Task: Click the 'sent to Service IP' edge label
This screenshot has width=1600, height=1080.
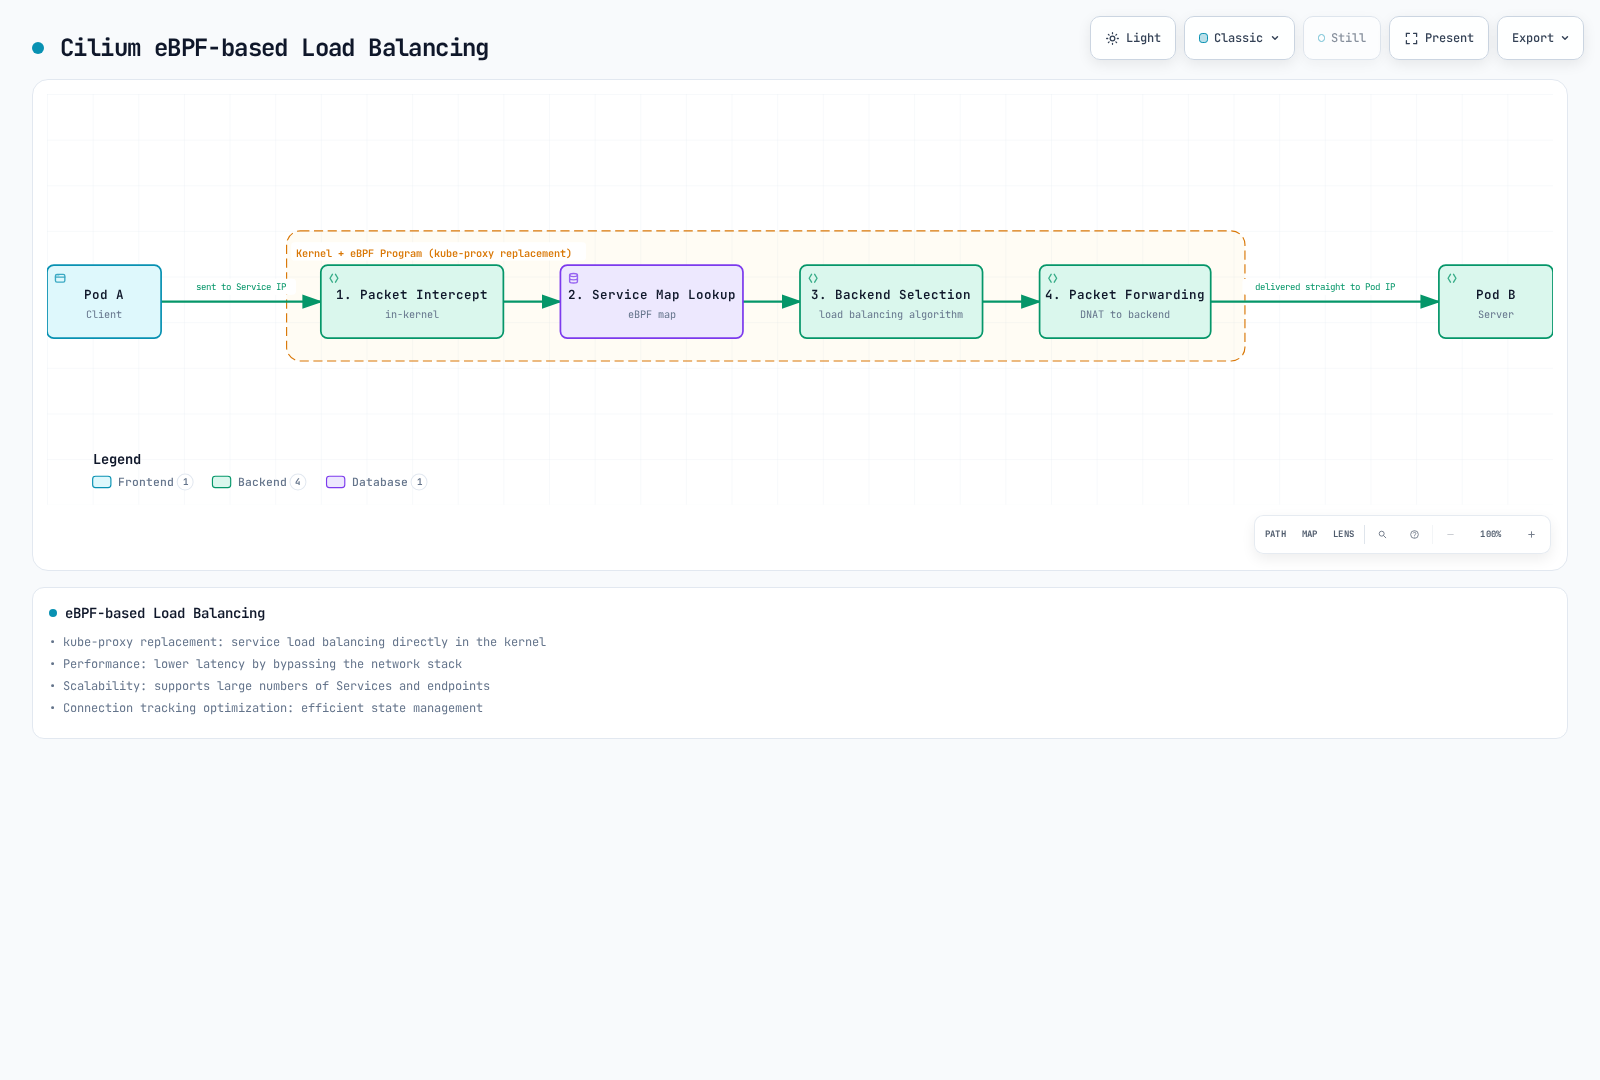Action: pos(241,287)
